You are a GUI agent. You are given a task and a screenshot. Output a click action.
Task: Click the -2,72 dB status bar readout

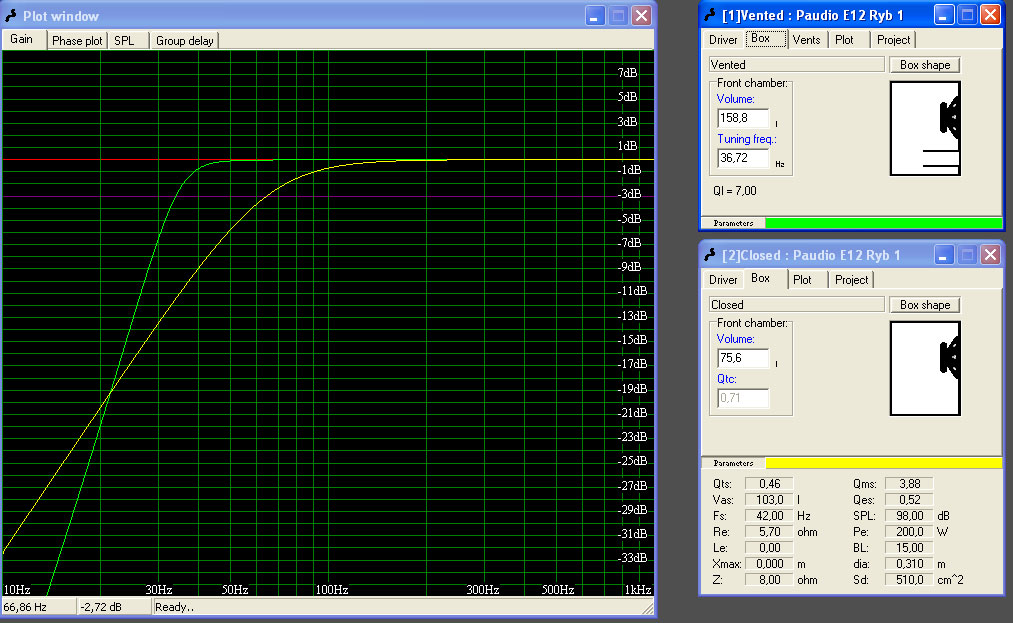tap(101, 607)
